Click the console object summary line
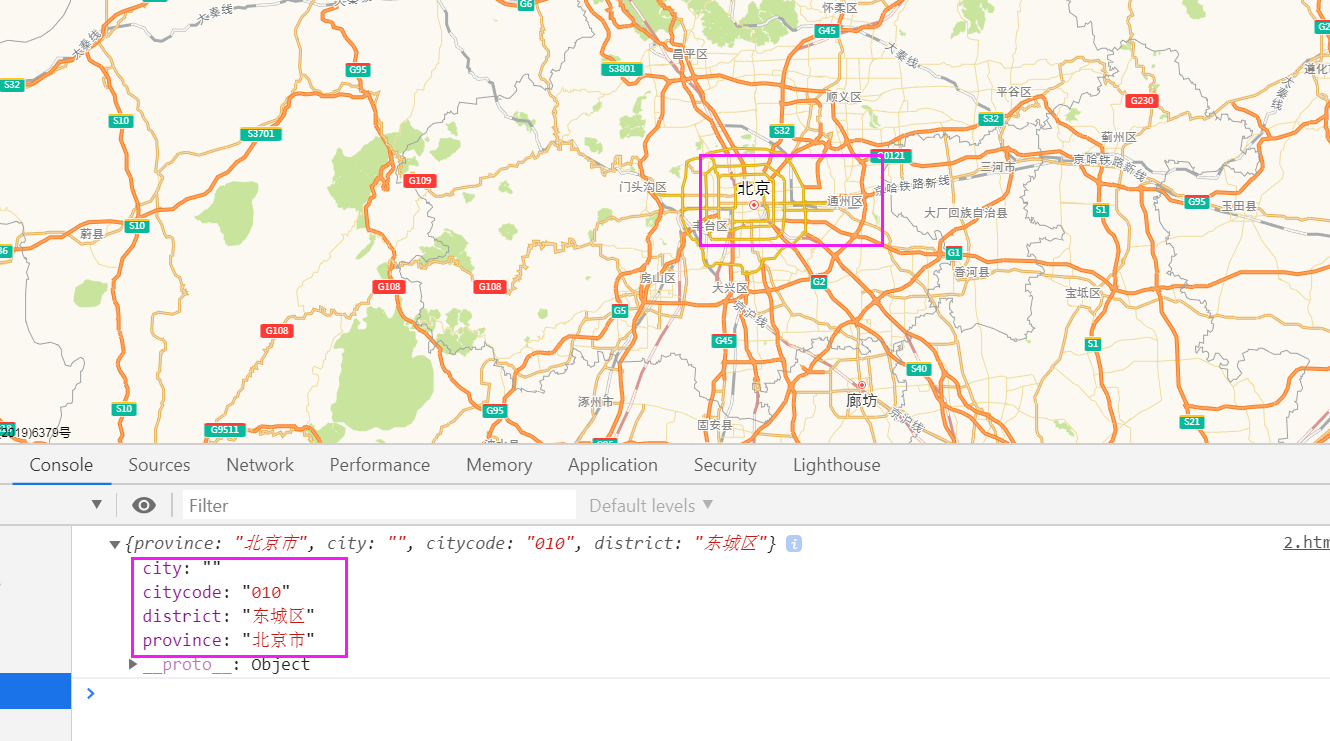 point(451,544)
